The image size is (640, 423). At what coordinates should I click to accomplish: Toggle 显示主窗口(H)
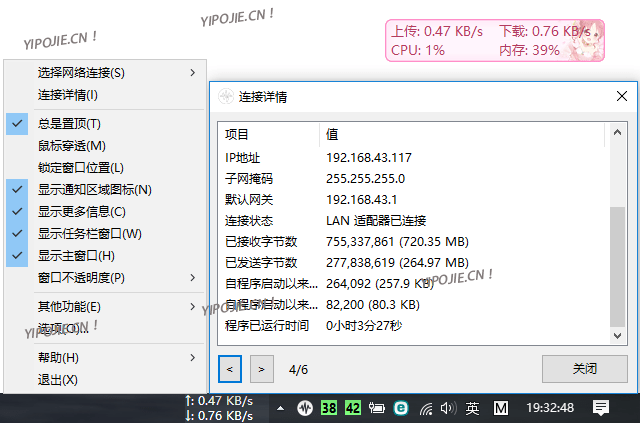point(105,256)
